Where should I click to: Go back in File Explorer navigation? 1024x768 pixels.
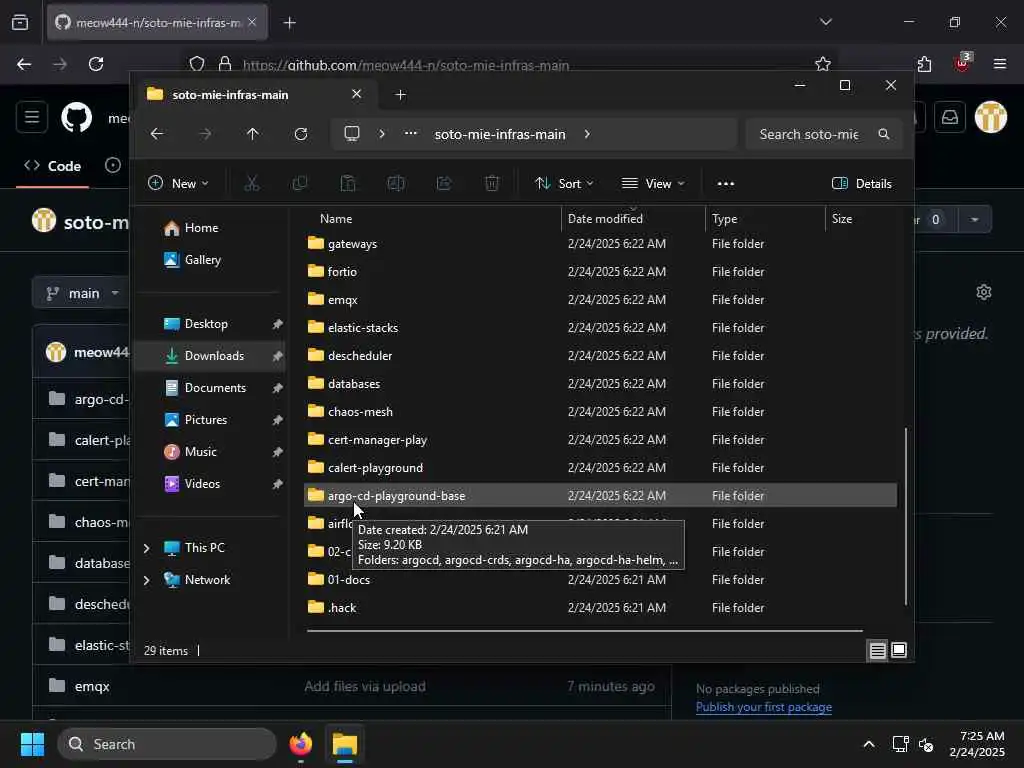(x=157, y=134)
